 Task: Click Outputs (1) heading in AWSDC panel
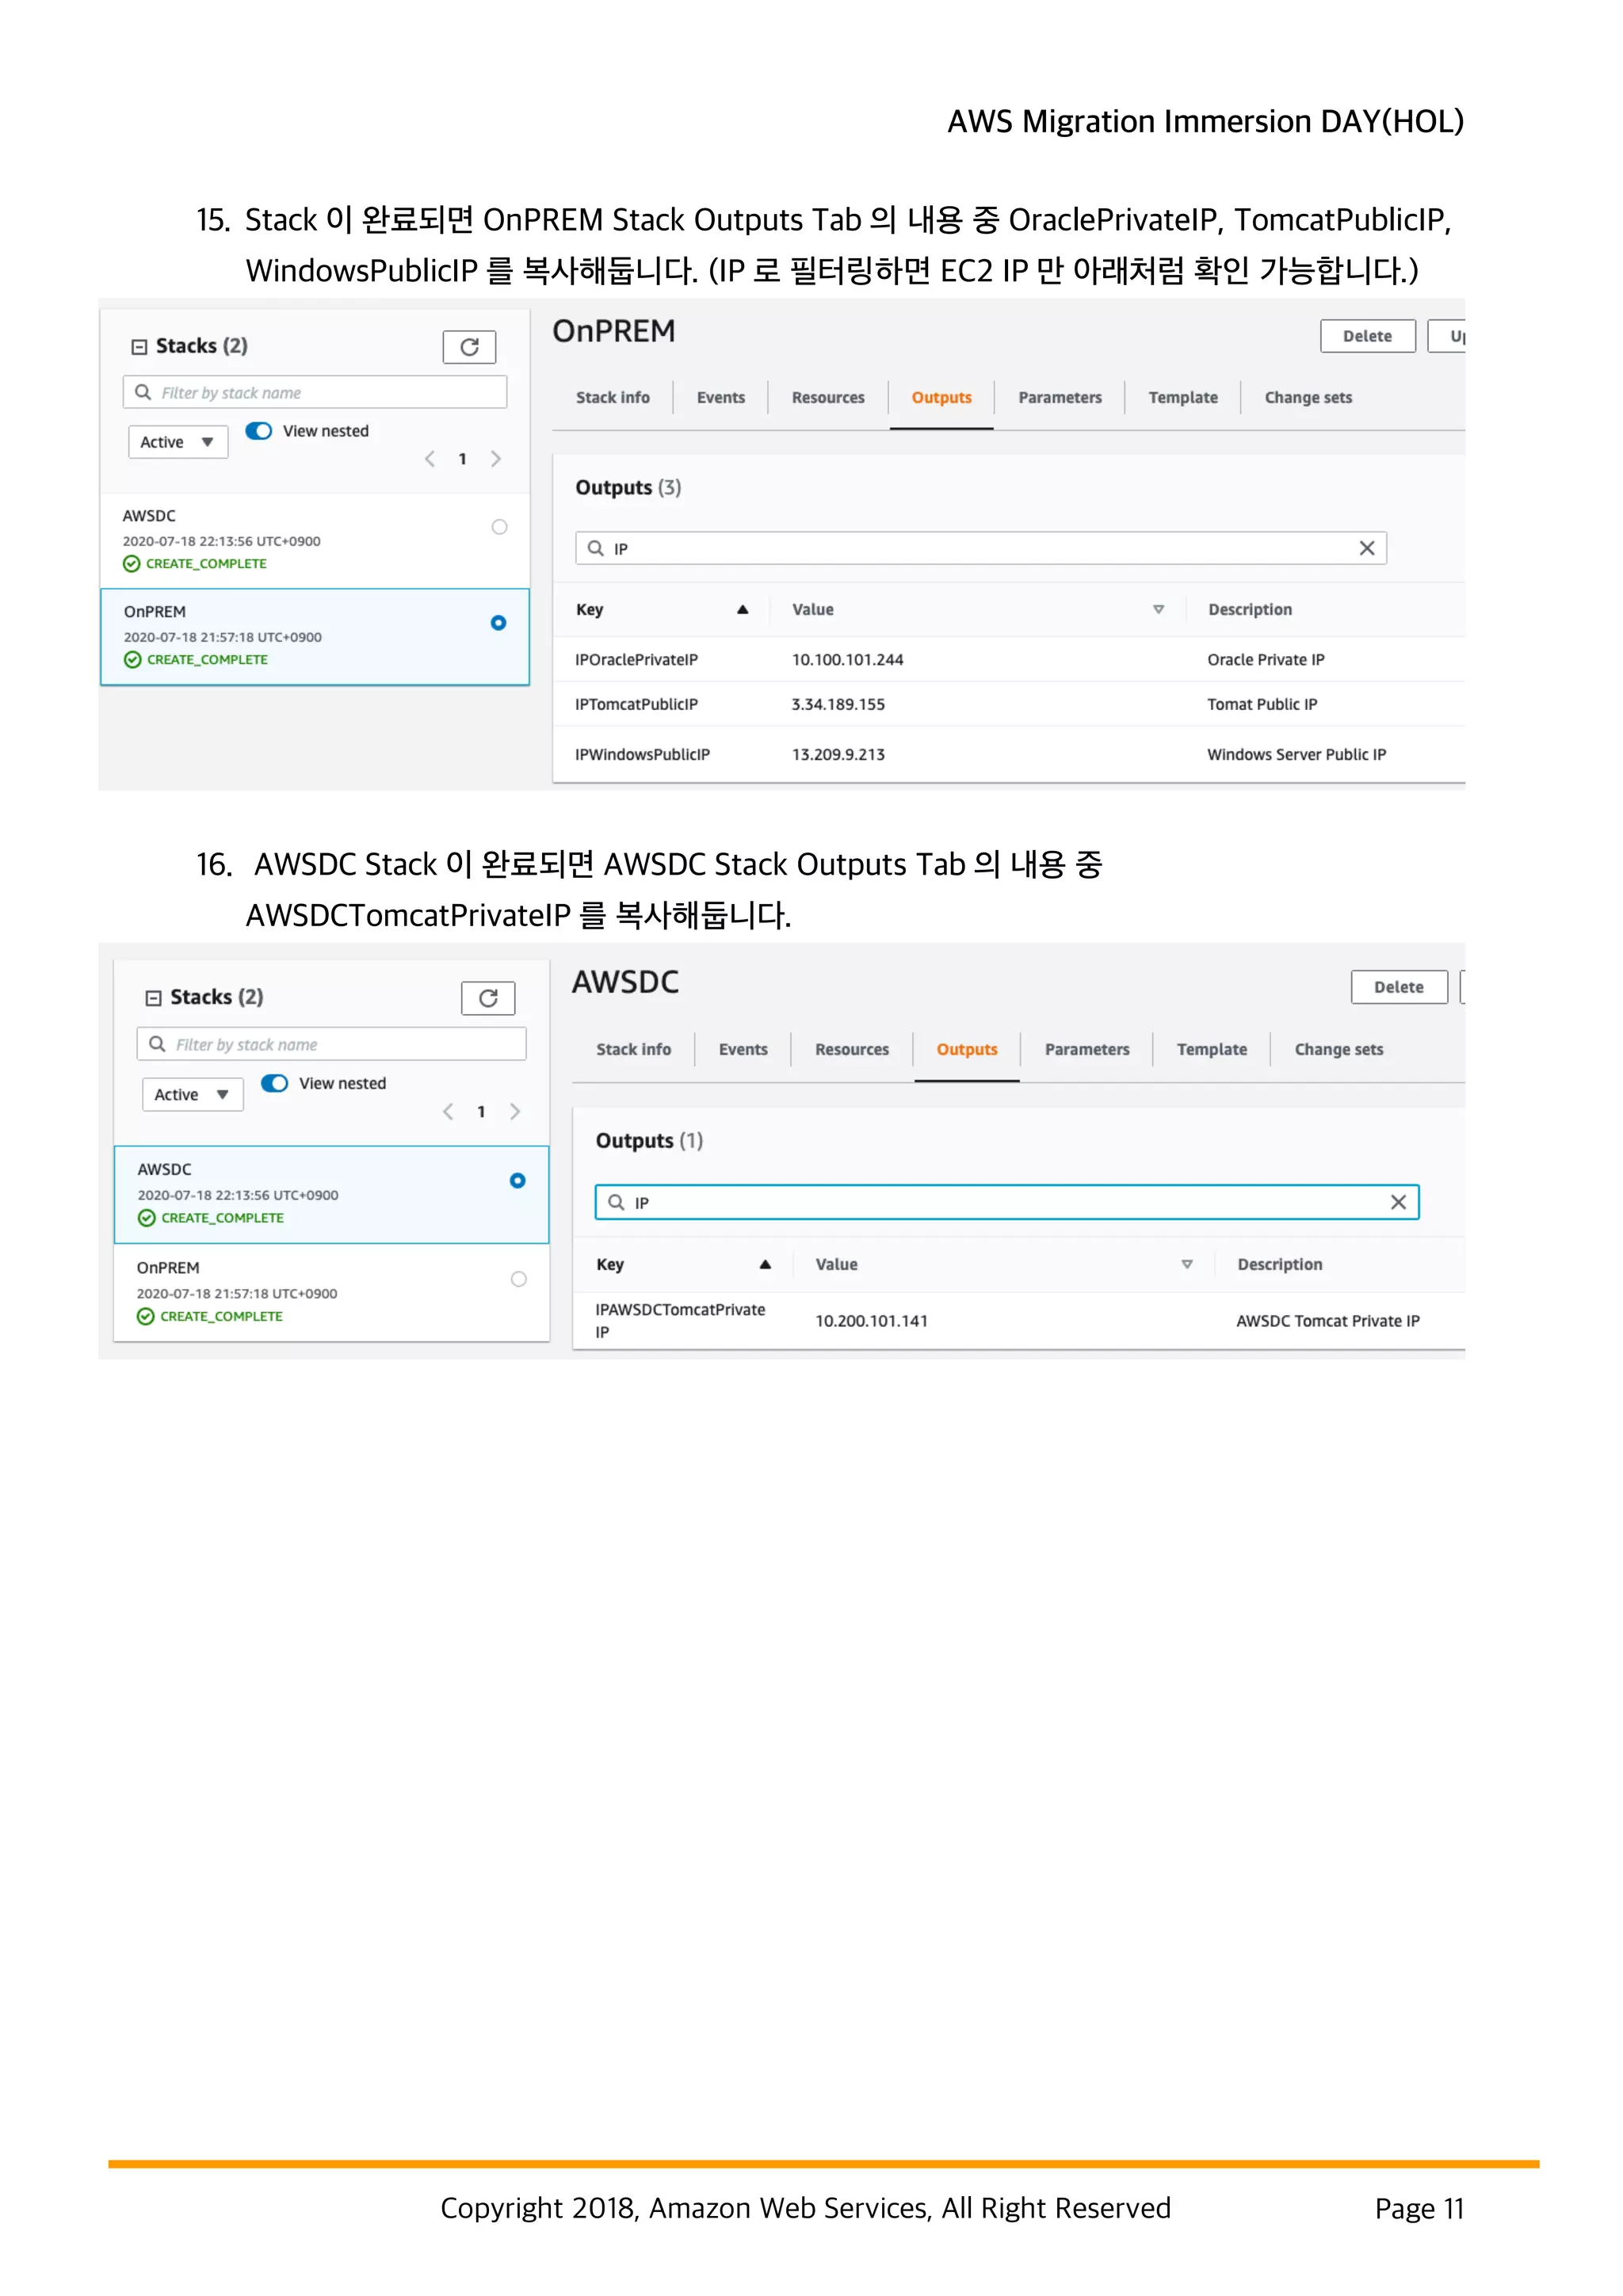coord(649,1141)
